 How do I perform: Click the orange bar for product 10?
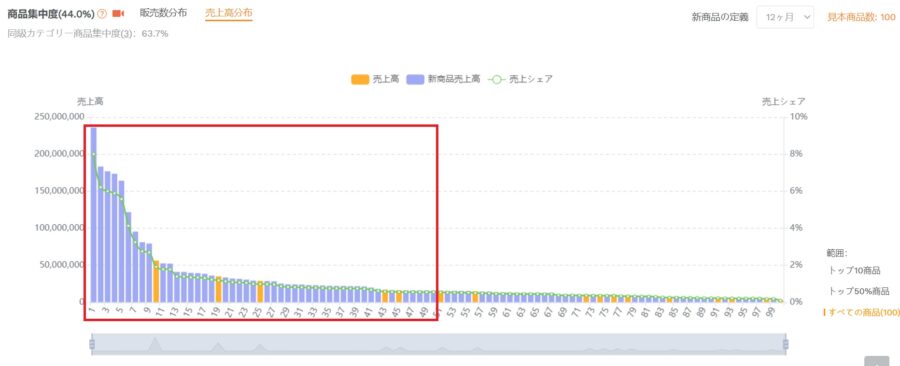[x=156, y=281]
